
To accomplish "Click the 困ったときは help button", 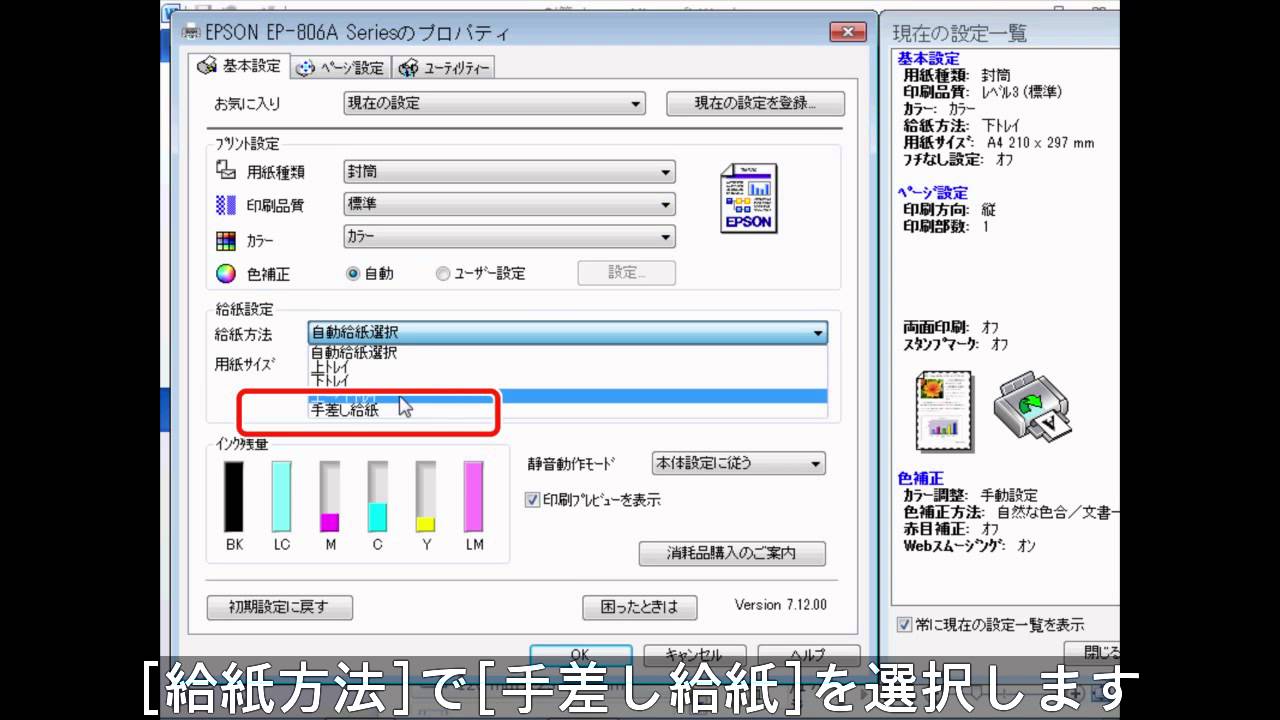I will pos(640,607).
